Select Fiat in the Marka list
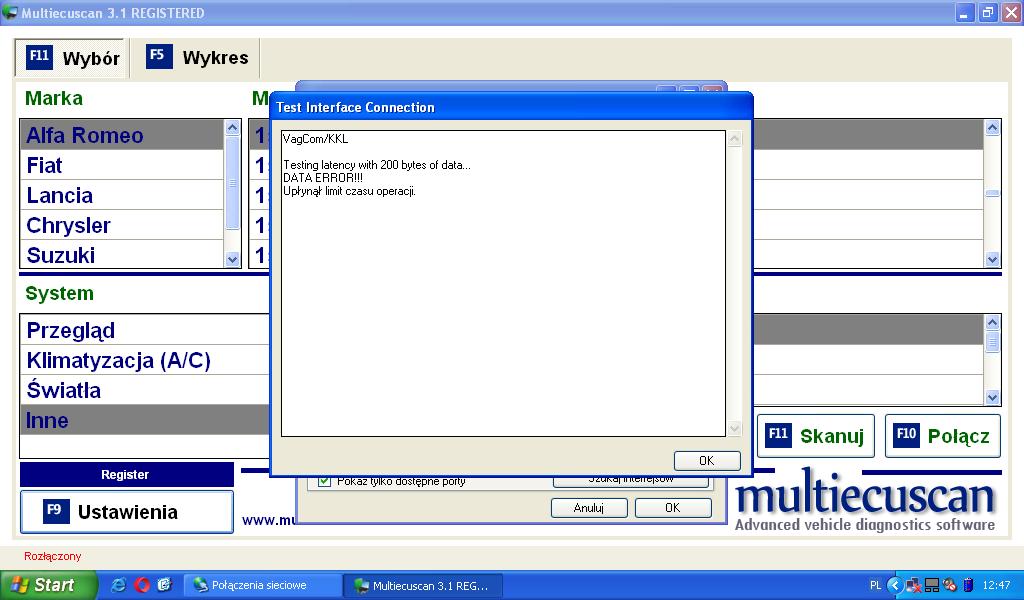 (x=122, y=165)
